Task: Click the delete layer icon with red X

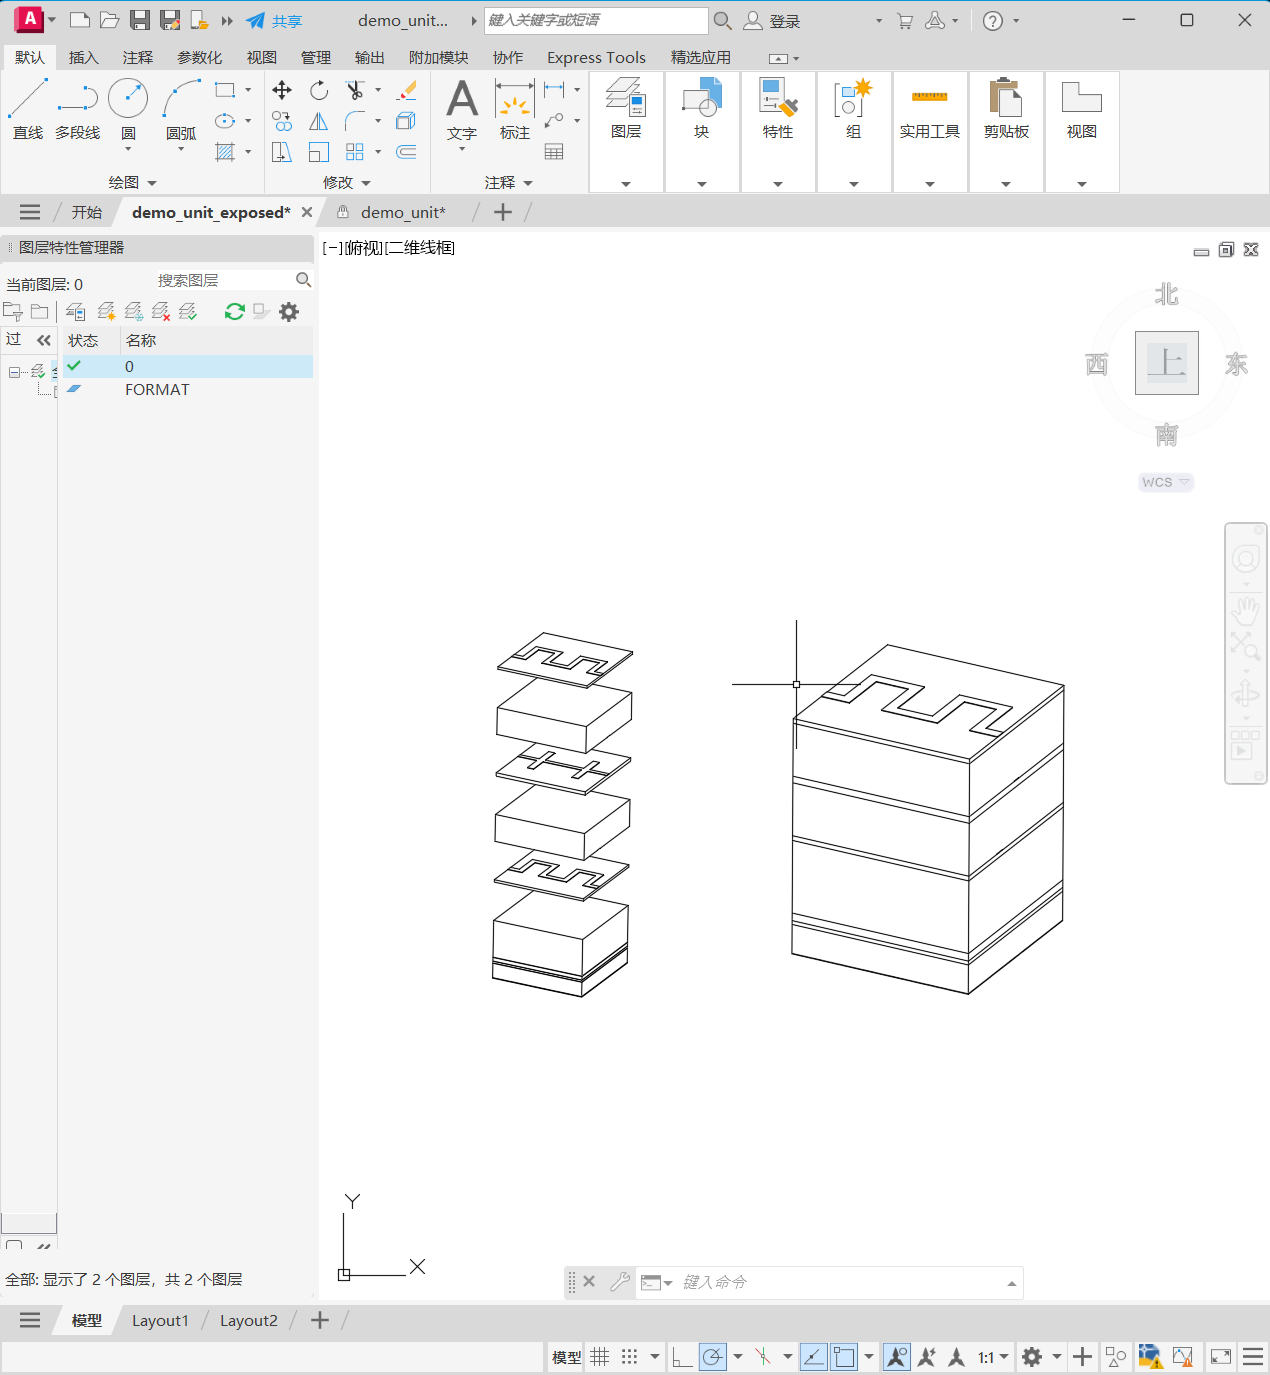Action: 161,312
